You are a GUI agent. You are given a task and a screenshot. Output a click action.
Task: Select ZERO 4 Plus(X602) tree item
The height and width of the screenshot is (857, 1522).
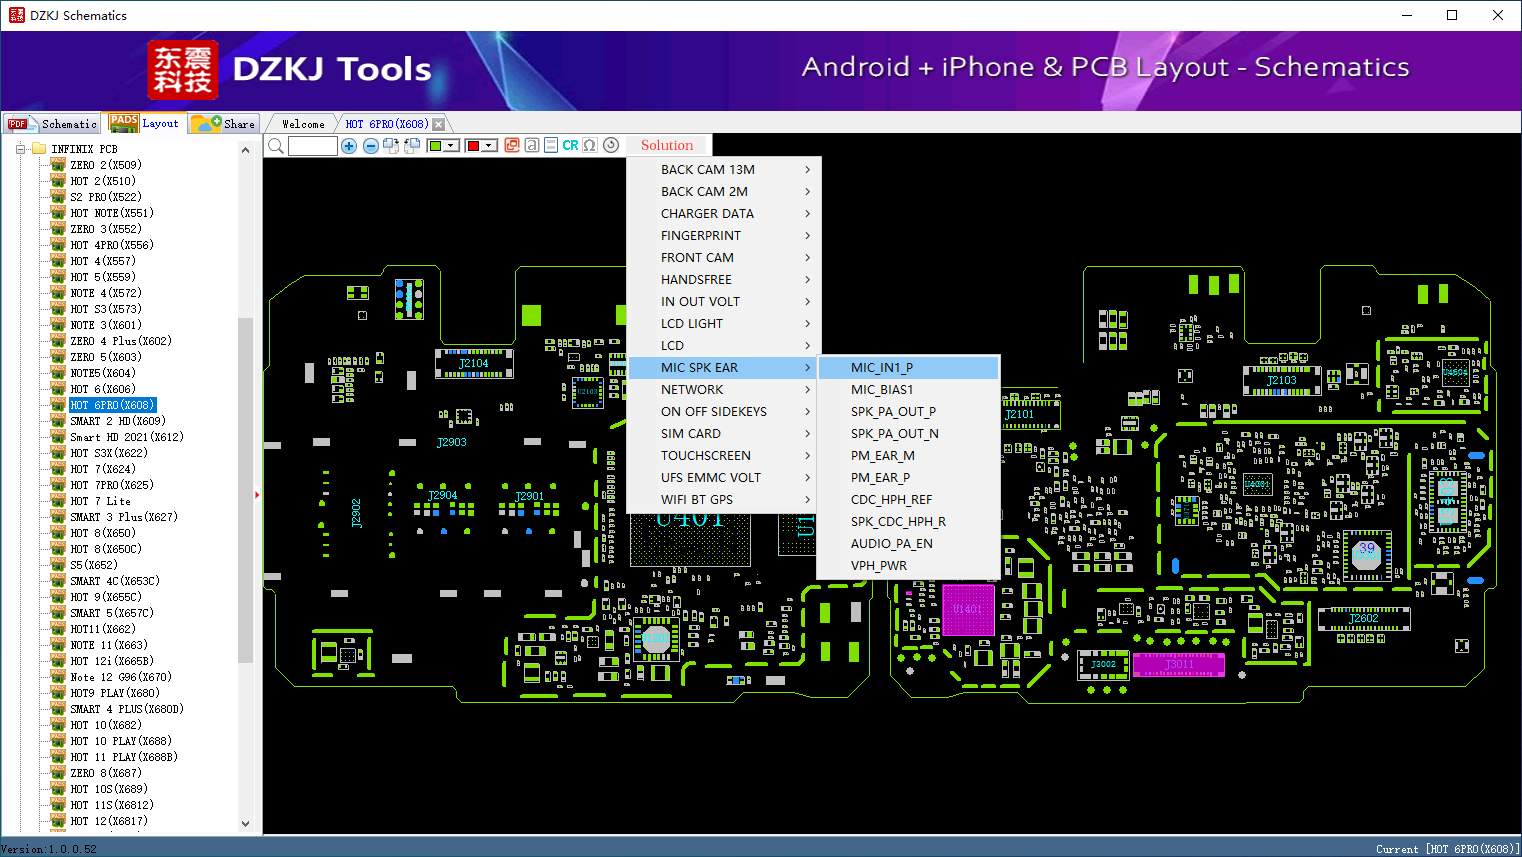coord(121,341)
